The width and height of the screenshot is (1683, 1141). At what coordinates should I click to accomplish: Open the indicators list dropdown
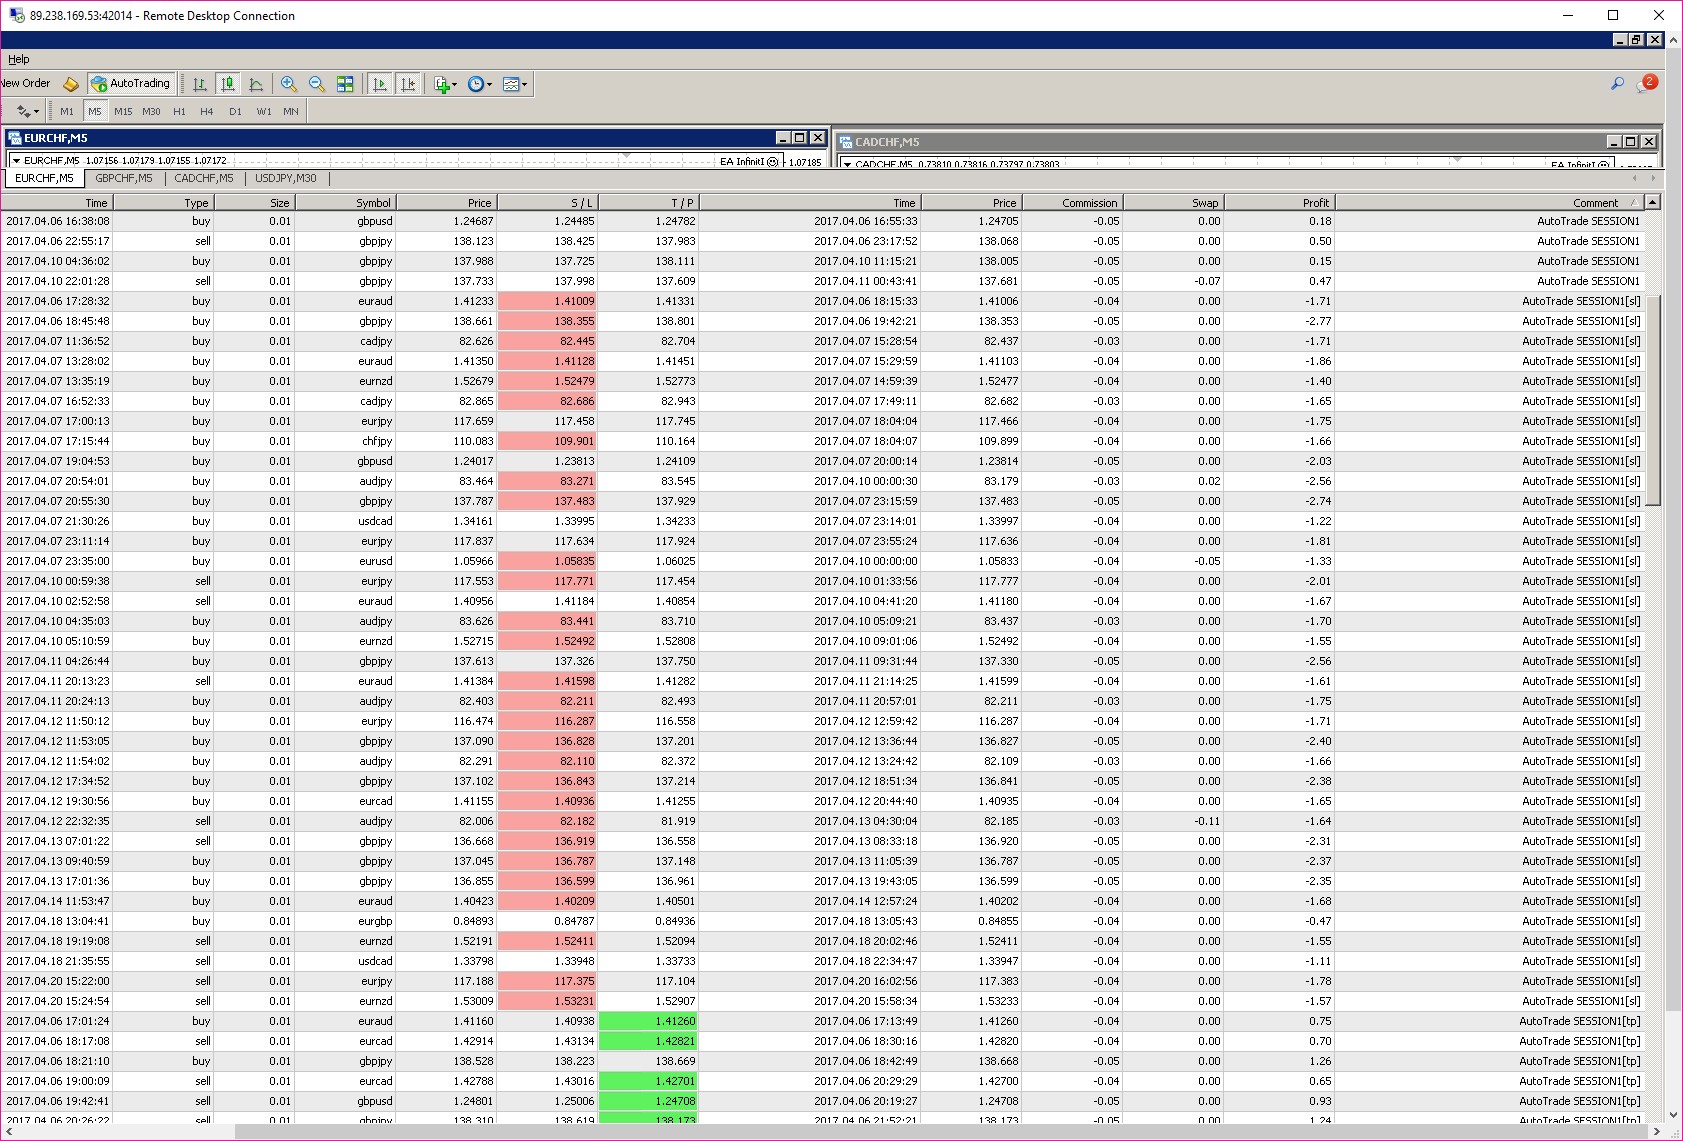click(445, 84)
